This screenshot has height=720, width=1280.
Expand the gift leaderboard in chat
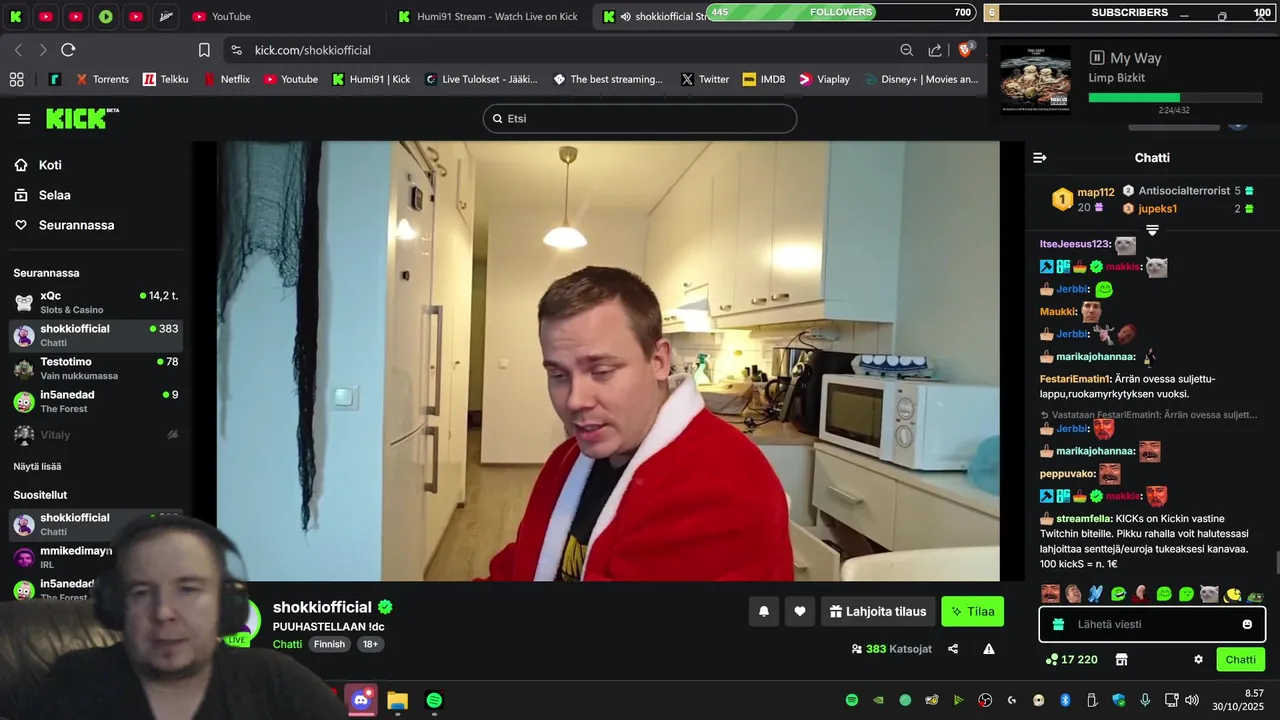pyautogui.click(x=1152, y=230)
